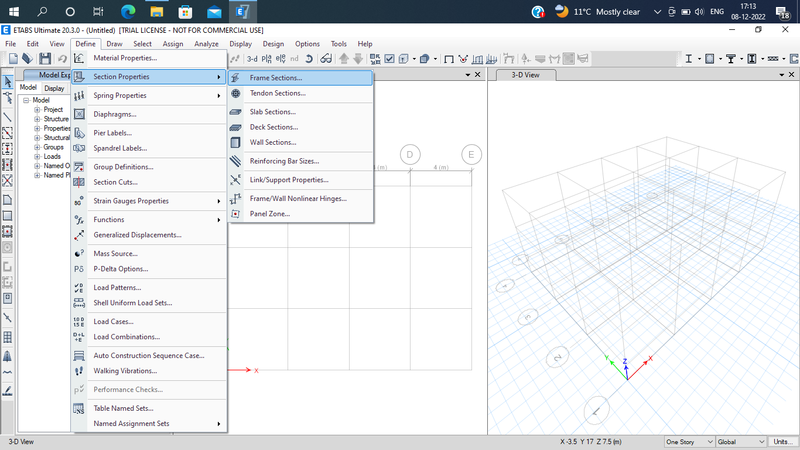This screenshot has height=450, width=800.
Task: Click grid bubble D in plan view
Action: pyautogui.click(x=410, y=155)
